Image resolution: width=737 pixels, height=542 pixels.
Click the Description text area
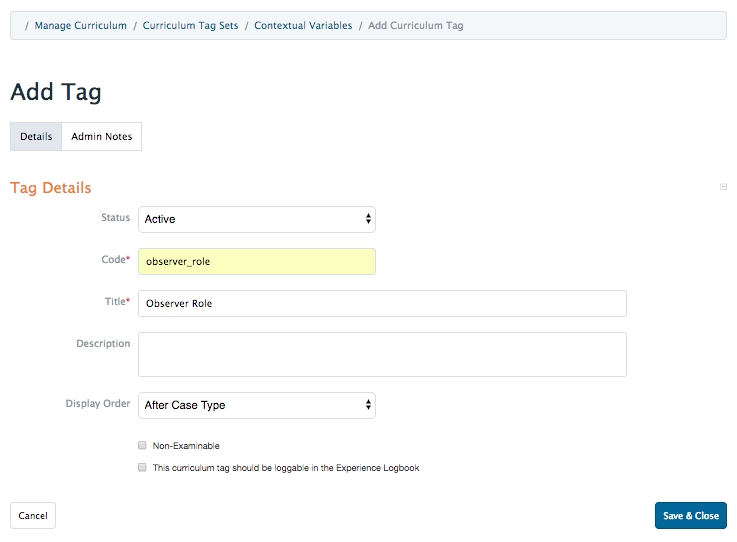tap(382, 354)
